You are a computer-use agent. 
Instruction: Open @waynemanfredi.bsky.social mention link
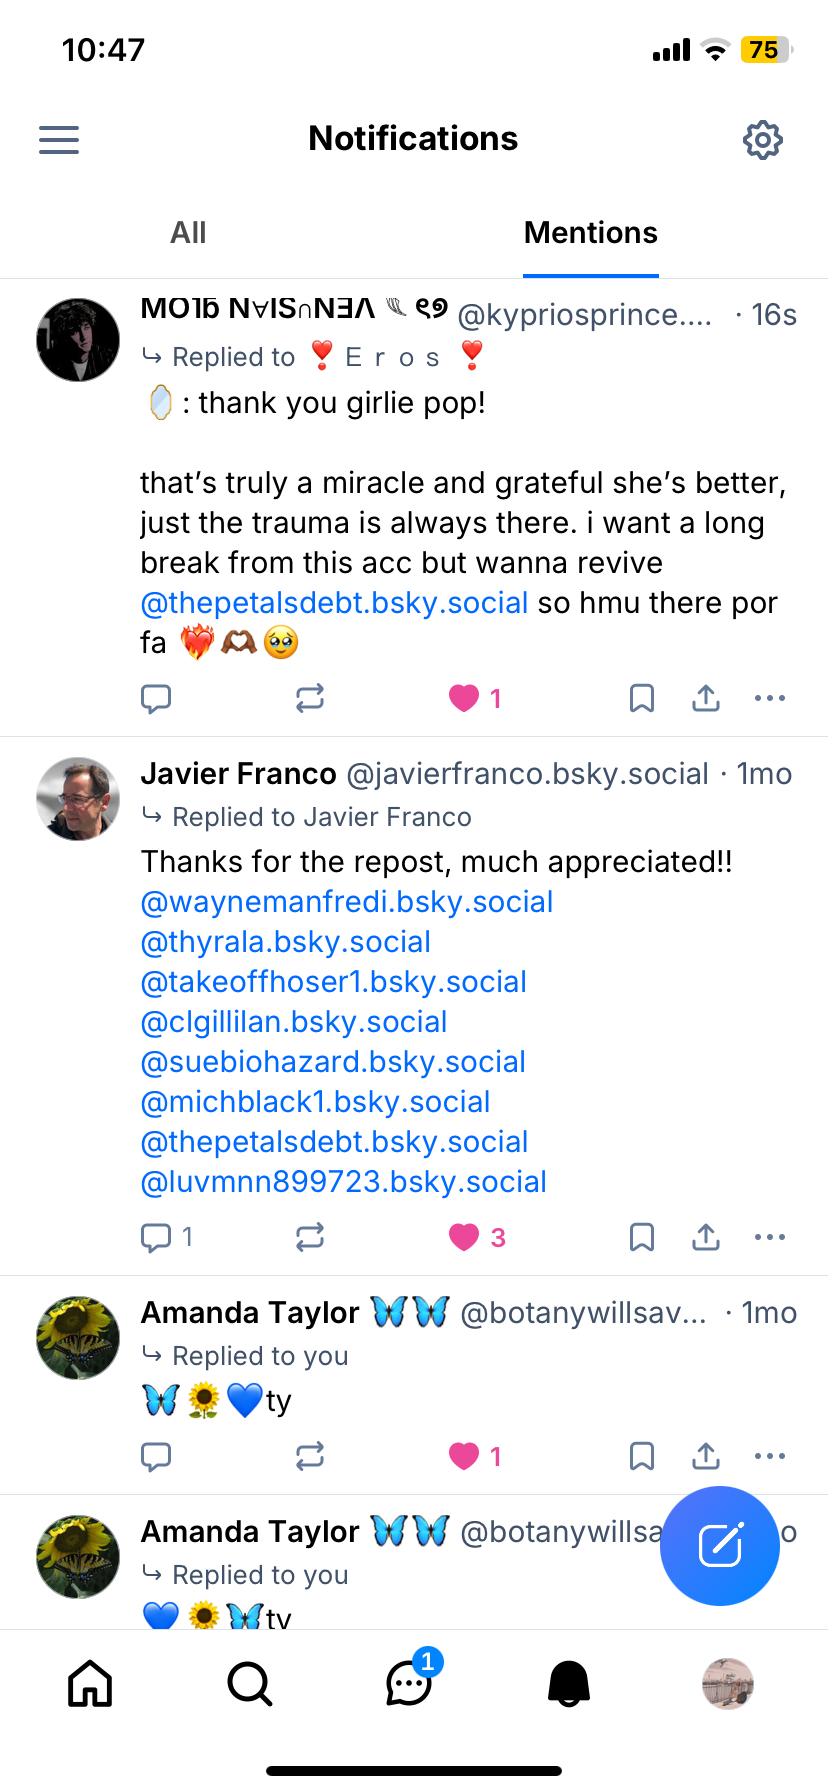coord(347,902)
